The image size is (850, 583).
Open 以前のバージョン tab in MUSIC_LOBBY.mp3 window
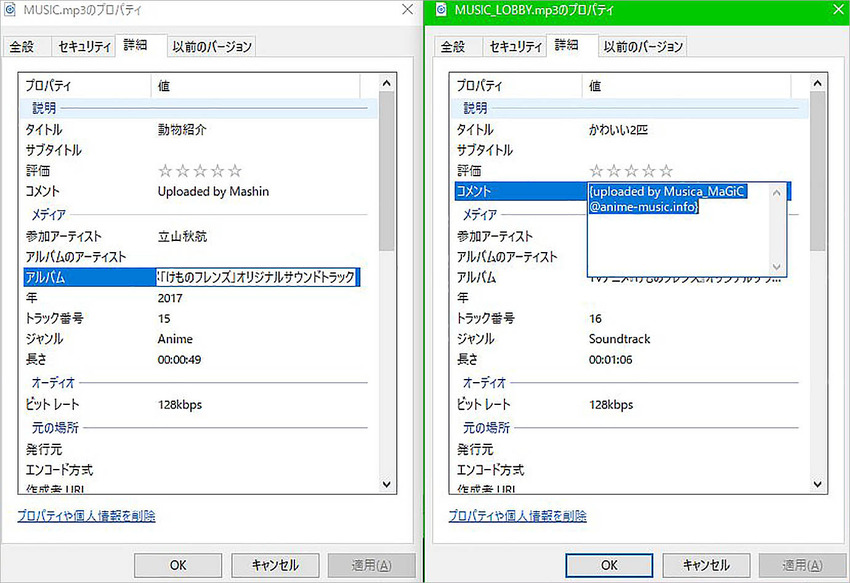tap(643, 47)
